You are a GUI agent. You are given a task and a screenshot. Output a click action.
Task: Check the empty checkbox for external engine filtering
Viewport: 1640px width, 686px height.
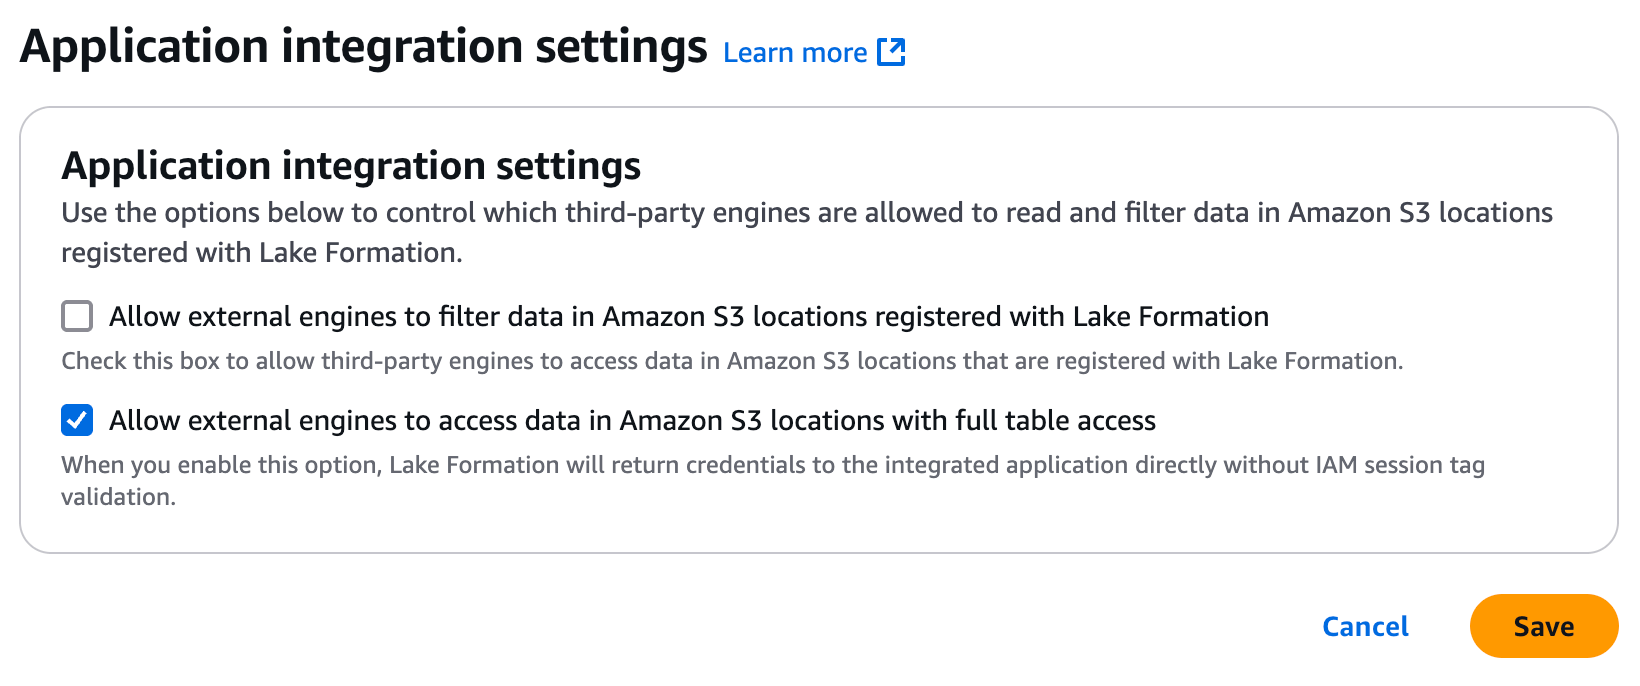pos(76,316)
